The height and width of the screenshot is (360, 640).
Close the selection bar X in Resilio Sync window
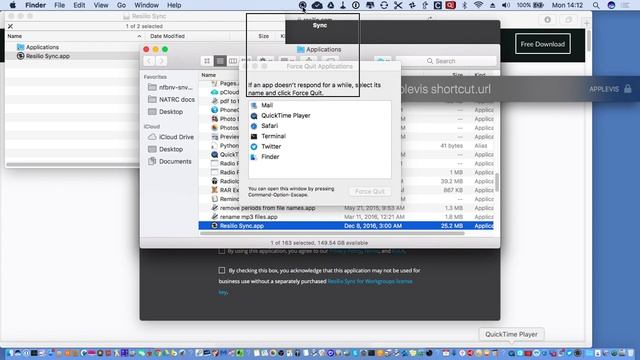[10, 26]
